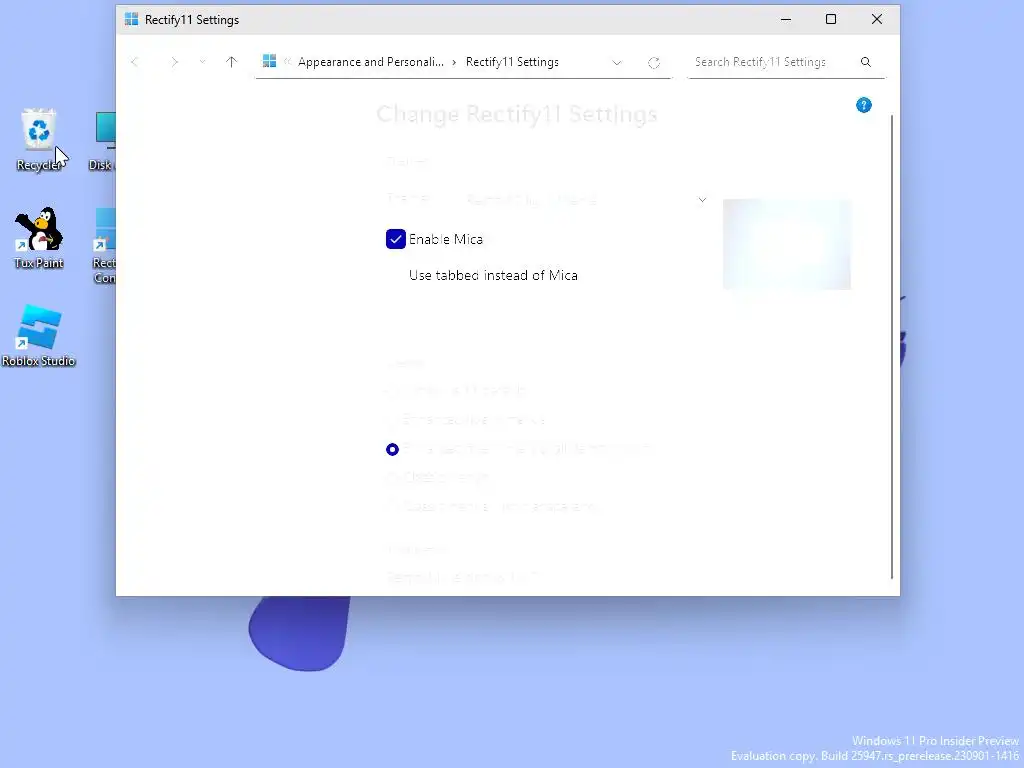Minimize the Rectify11 Settings window
The height and width of the screenshot is (768, 1024).
[x=786, y=20]
